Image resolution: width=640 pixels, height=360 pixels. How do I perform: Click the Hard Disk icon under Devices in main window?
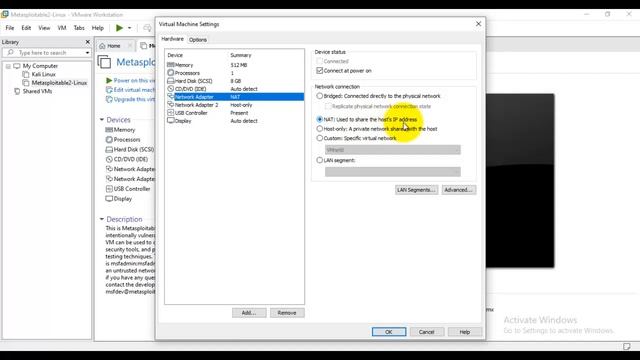point(109,149)
